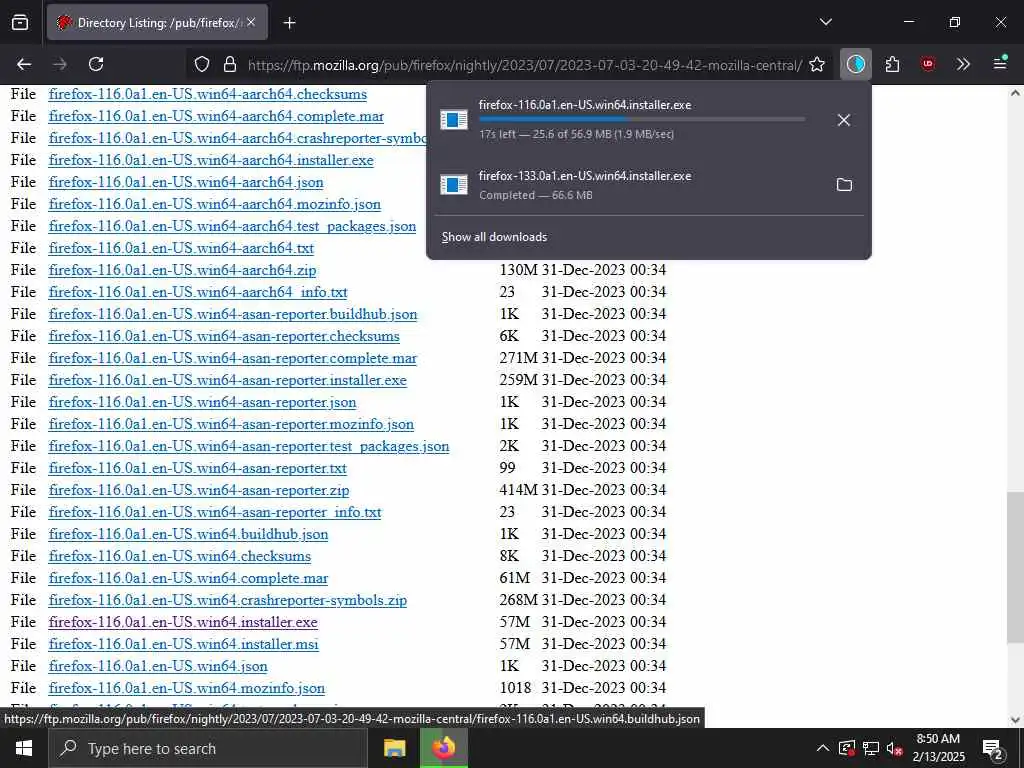
Task: Open win64-aarch64.test_packages.json link
Action: [x=232, y=226]
